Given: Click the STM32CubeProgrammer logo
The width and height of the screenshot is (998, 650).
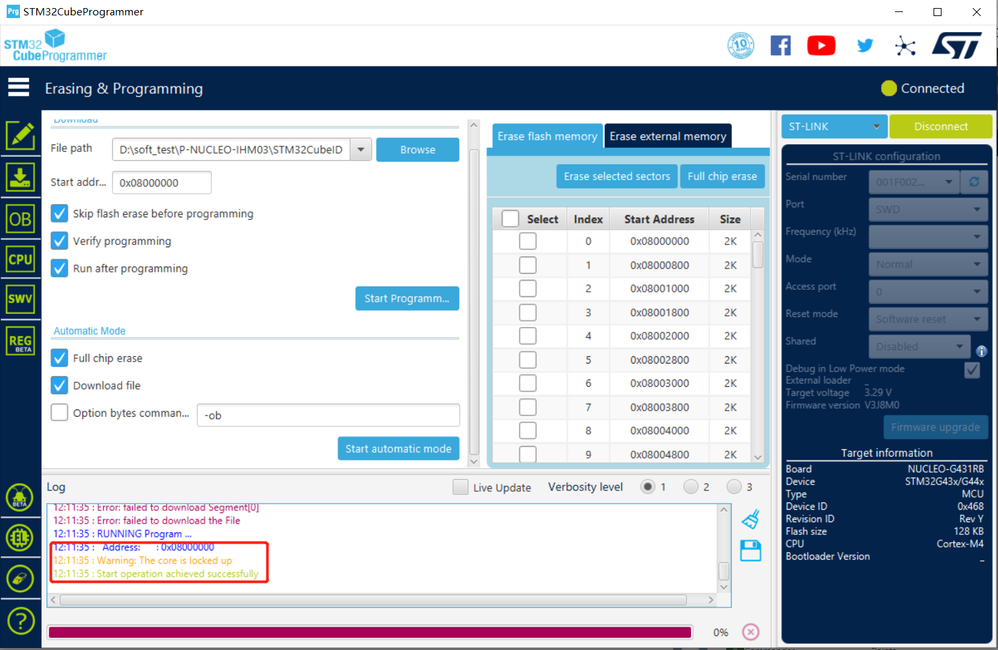Looking at the screenshot, I should pos(55,46).
